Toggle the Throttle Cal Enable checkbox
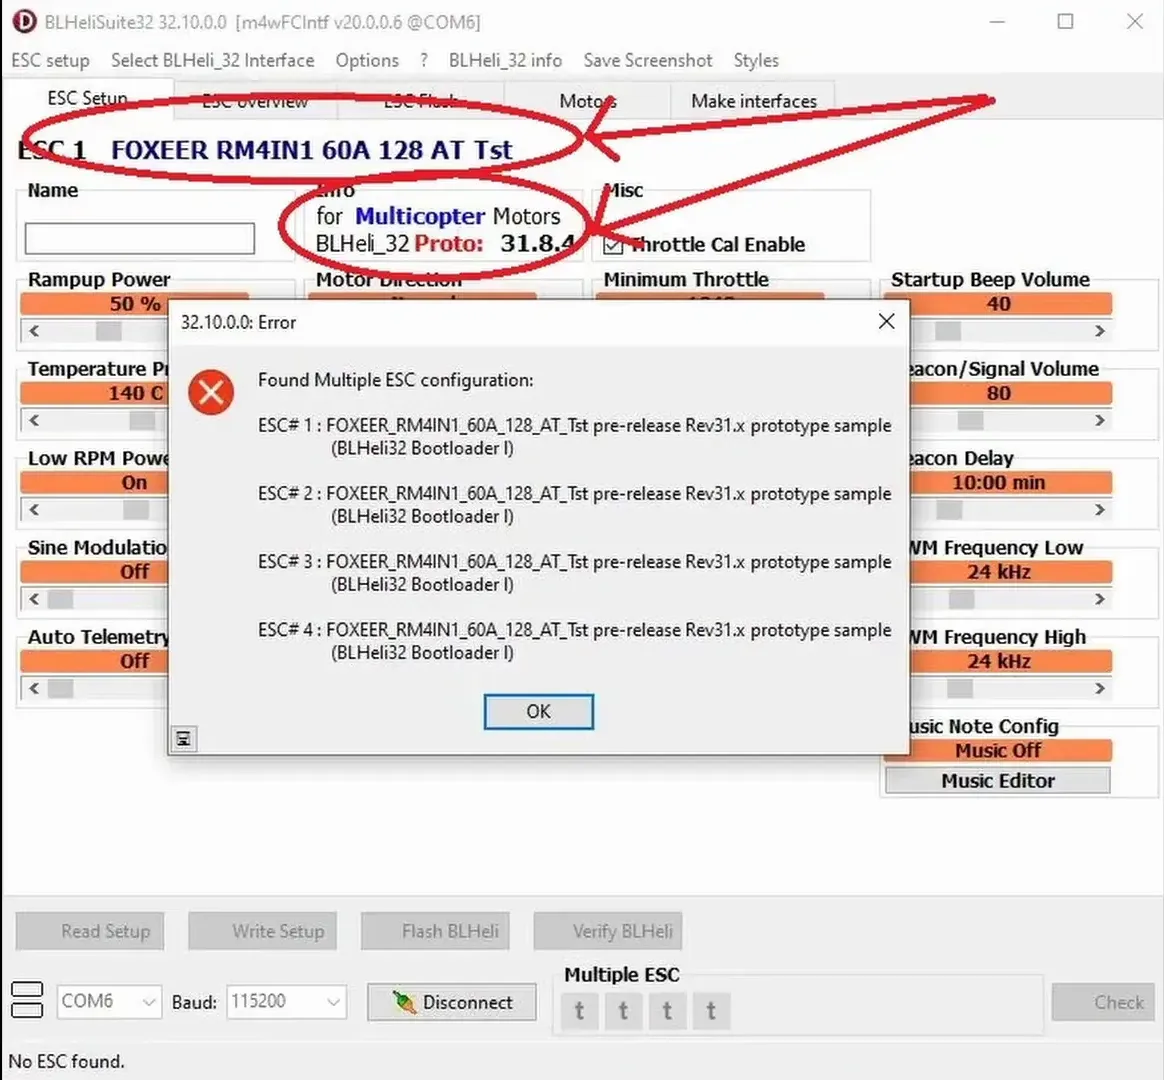This screenshot has height=1080, width=1164. click(x=613, y=245)
